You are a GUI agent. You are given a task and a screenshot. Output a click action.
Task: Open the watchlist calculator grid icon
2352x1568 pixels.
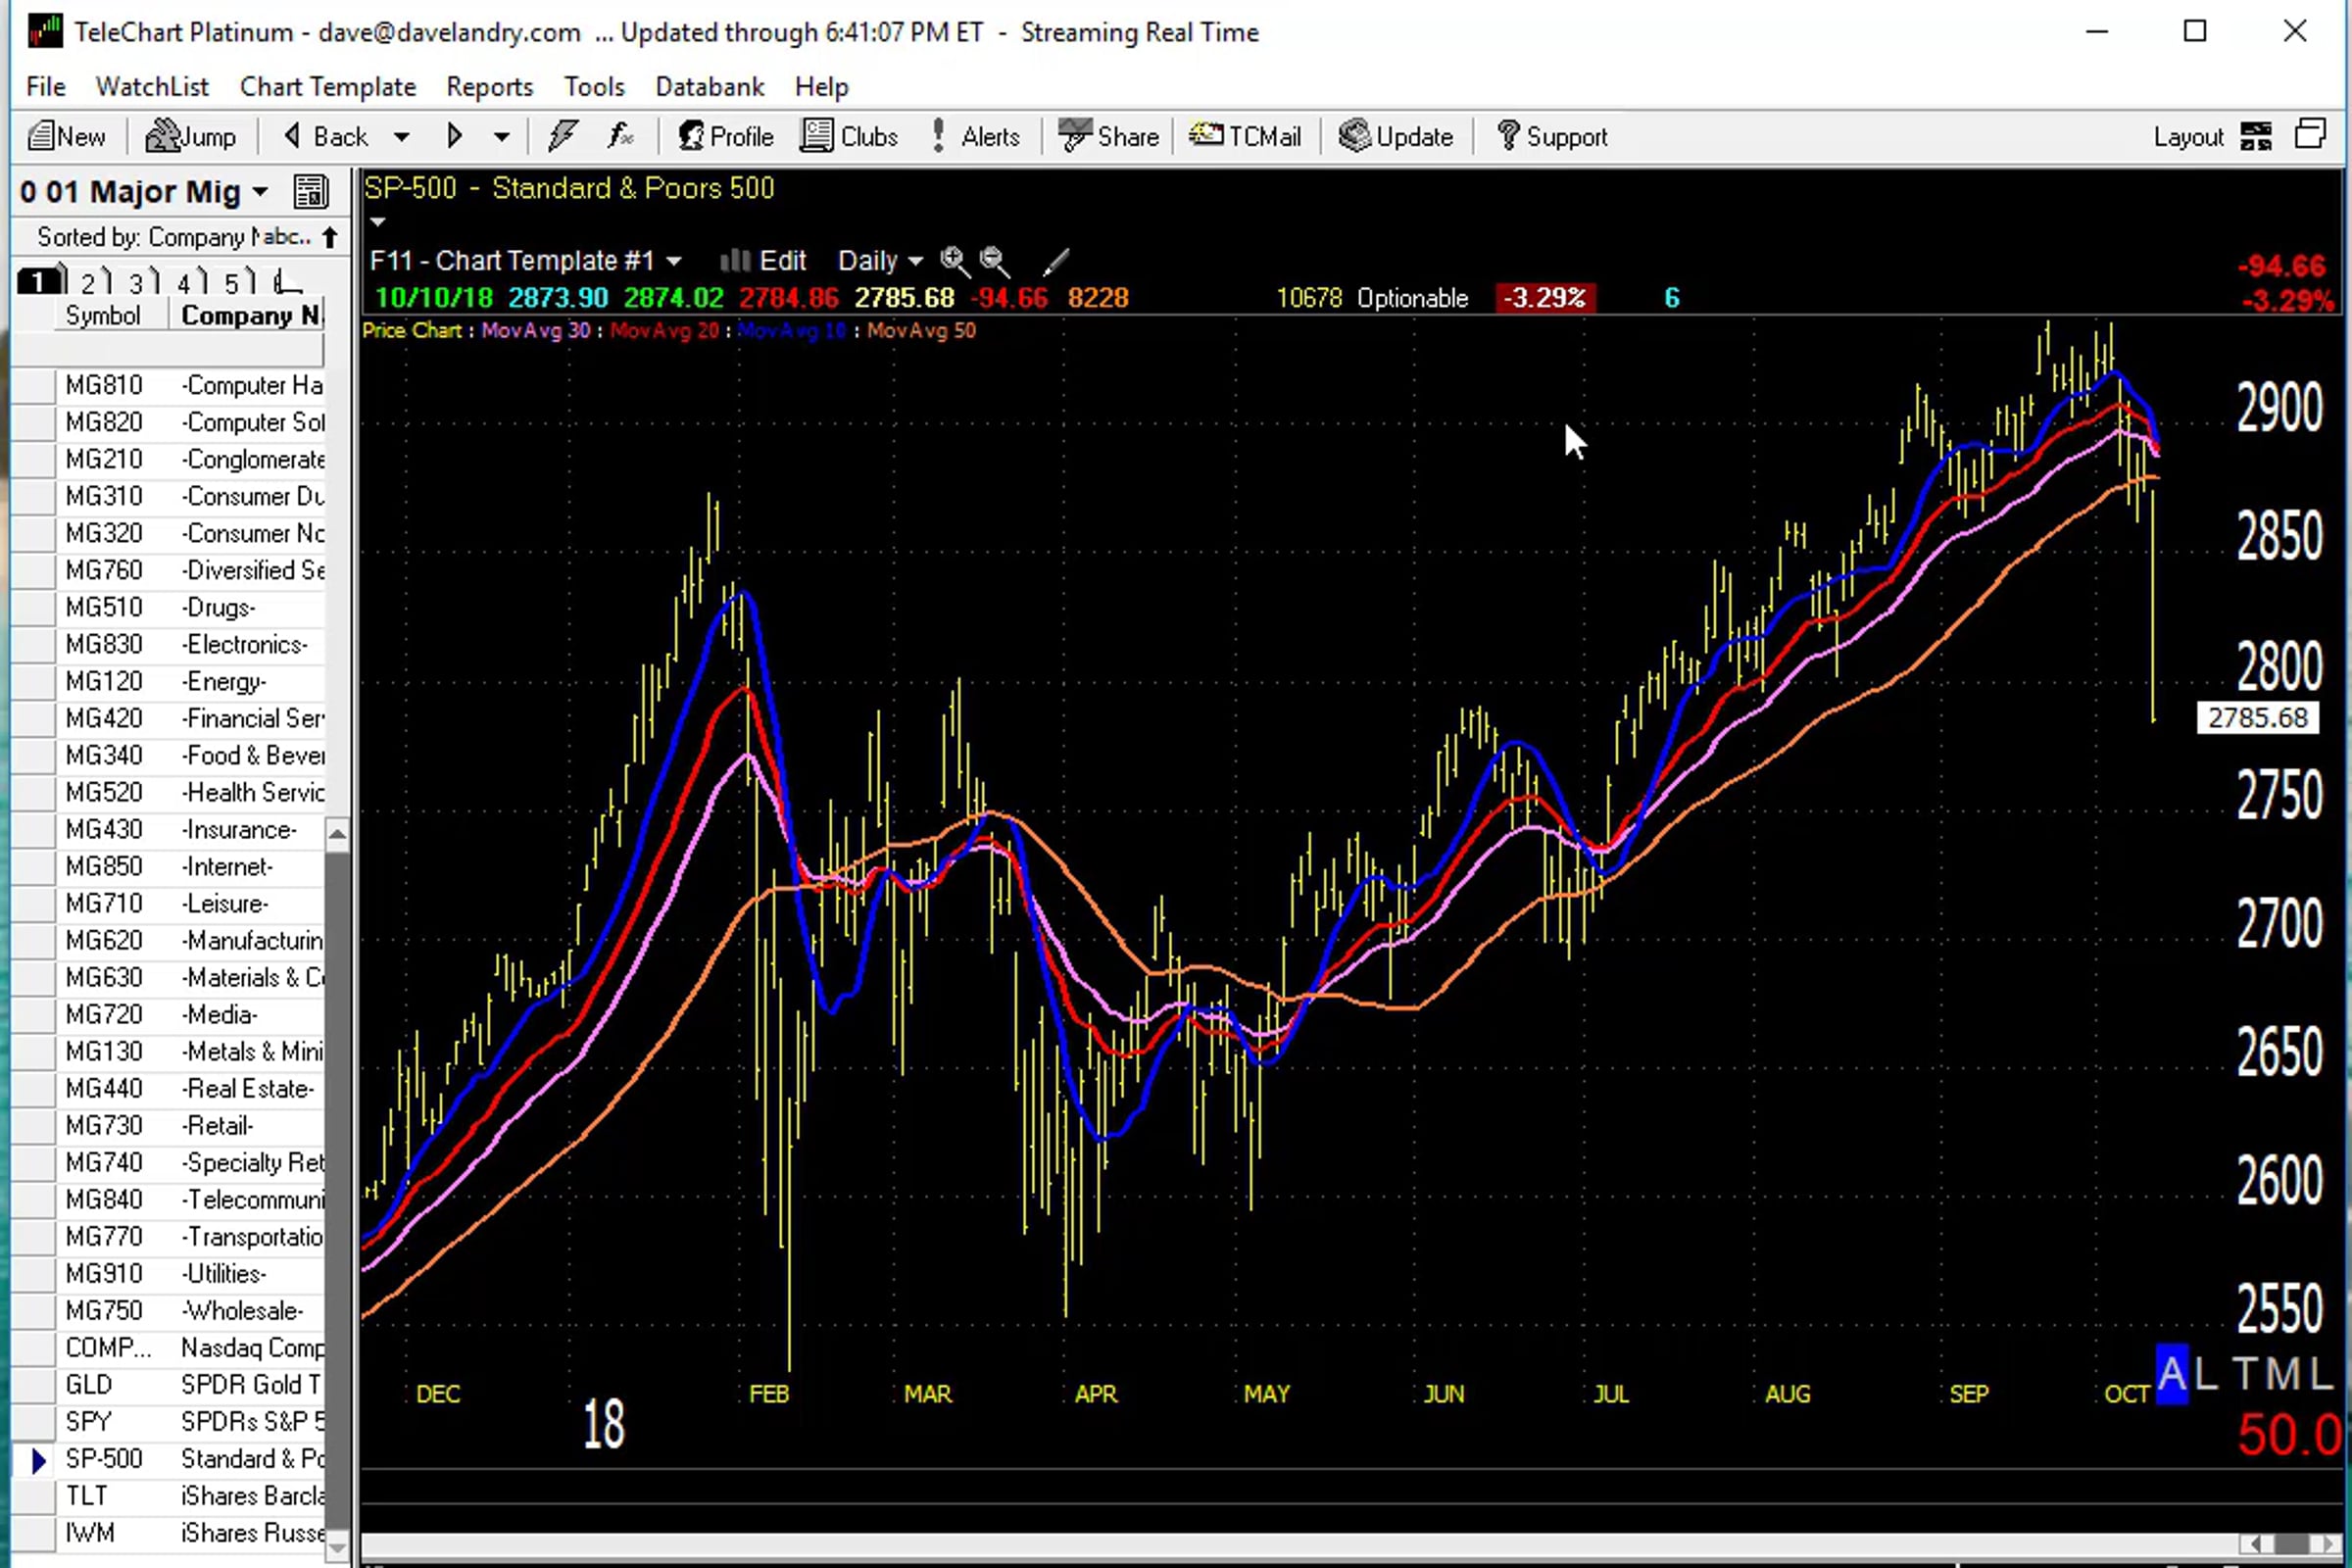tap(310, 191)
